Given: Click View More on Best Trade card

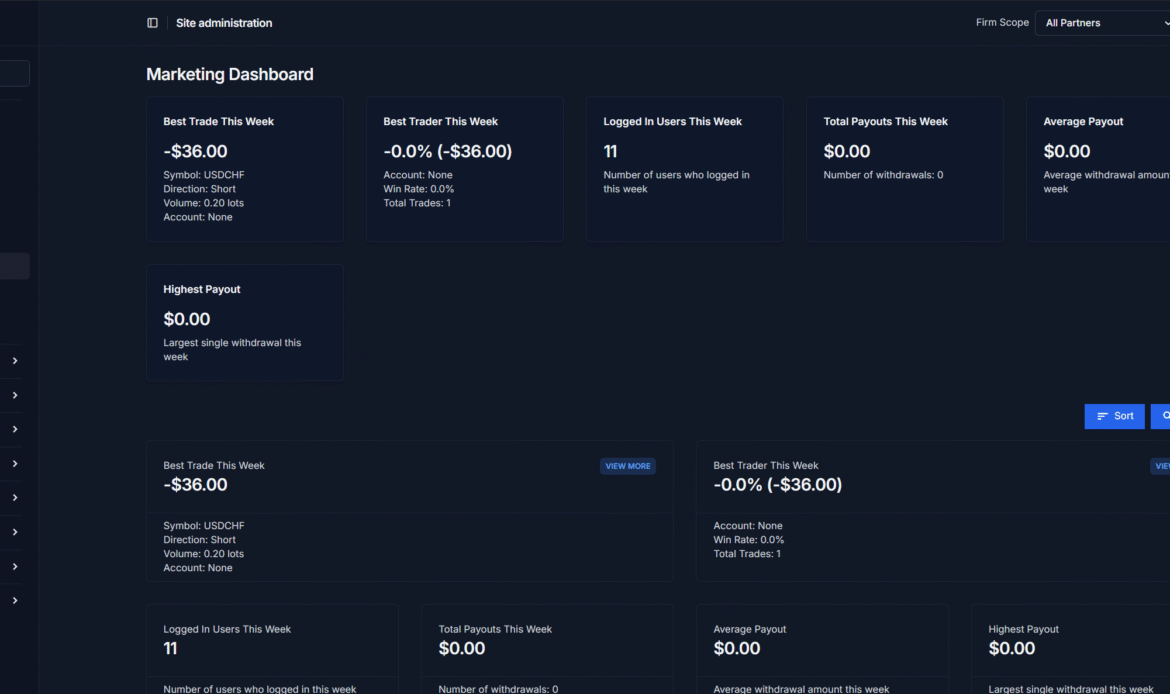Looking at the screenshot, I should (627, 466).
